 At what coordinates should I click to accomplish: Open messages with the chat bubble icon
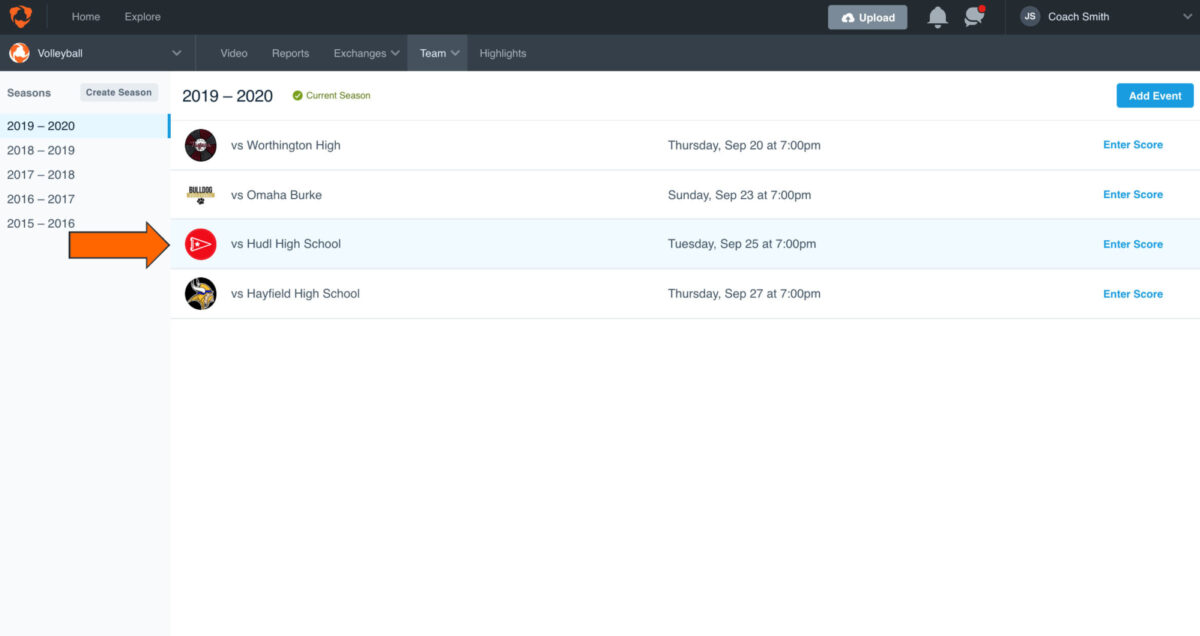pos(974,16)
